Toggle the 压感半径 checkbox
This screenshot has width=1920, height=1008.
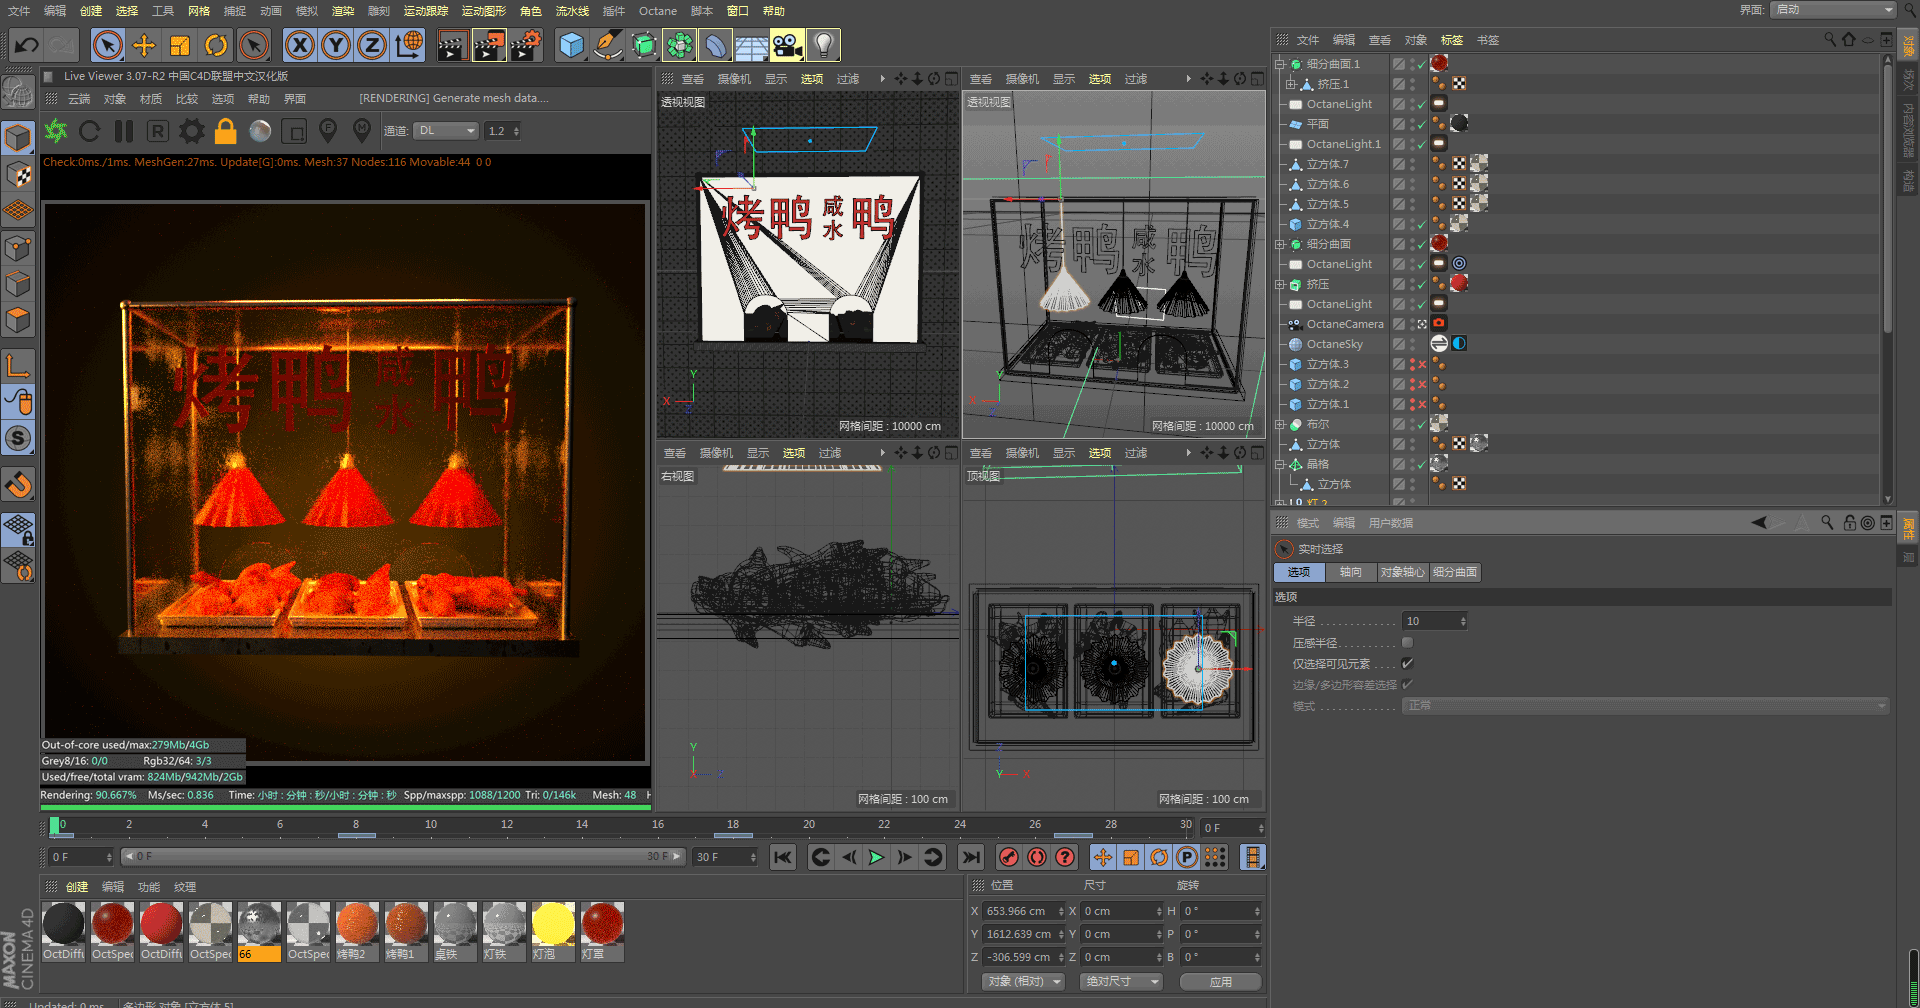(x=1408, y=643)
